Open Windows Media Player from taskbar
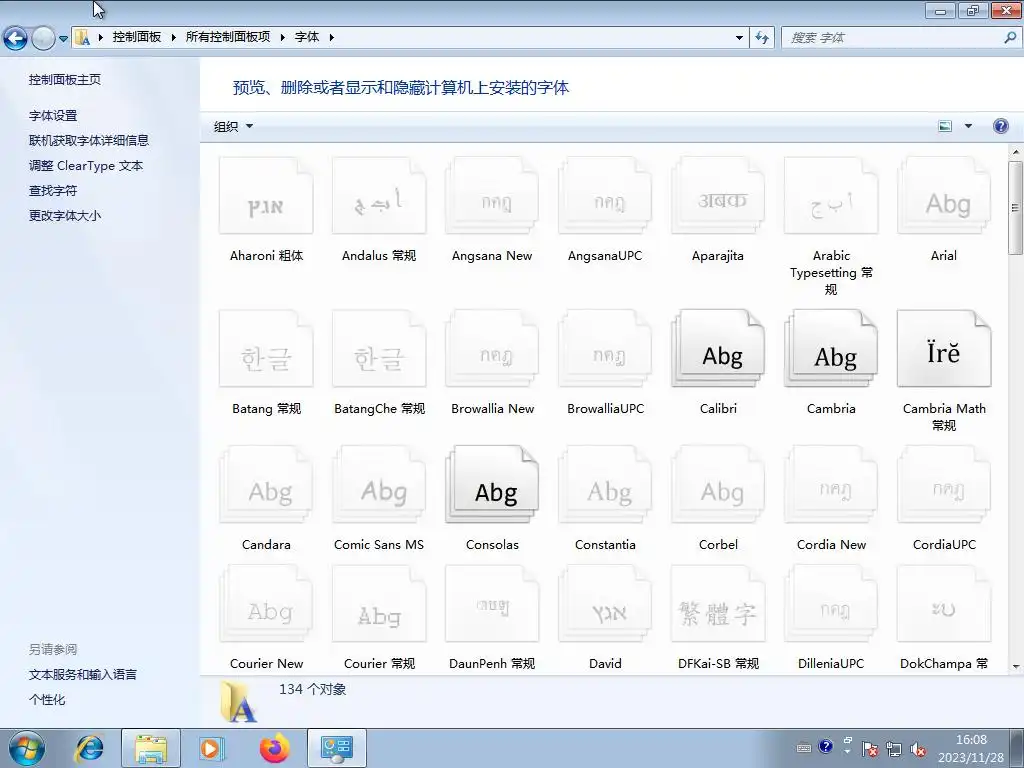 (211, 748)
